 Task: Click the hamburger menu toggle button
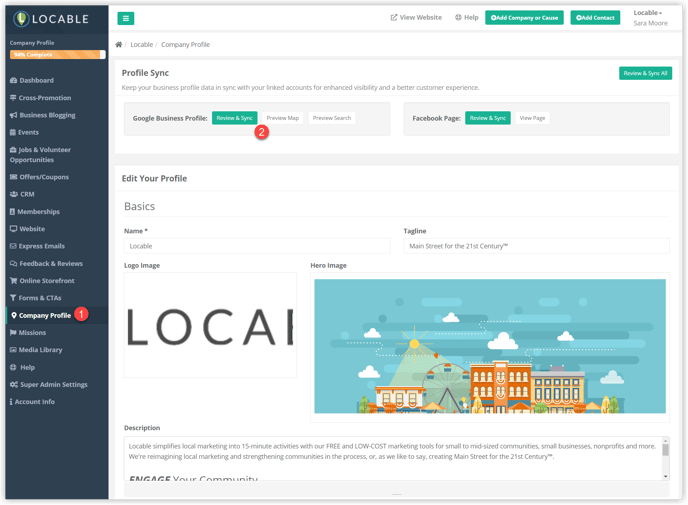(x=125, y=18)
